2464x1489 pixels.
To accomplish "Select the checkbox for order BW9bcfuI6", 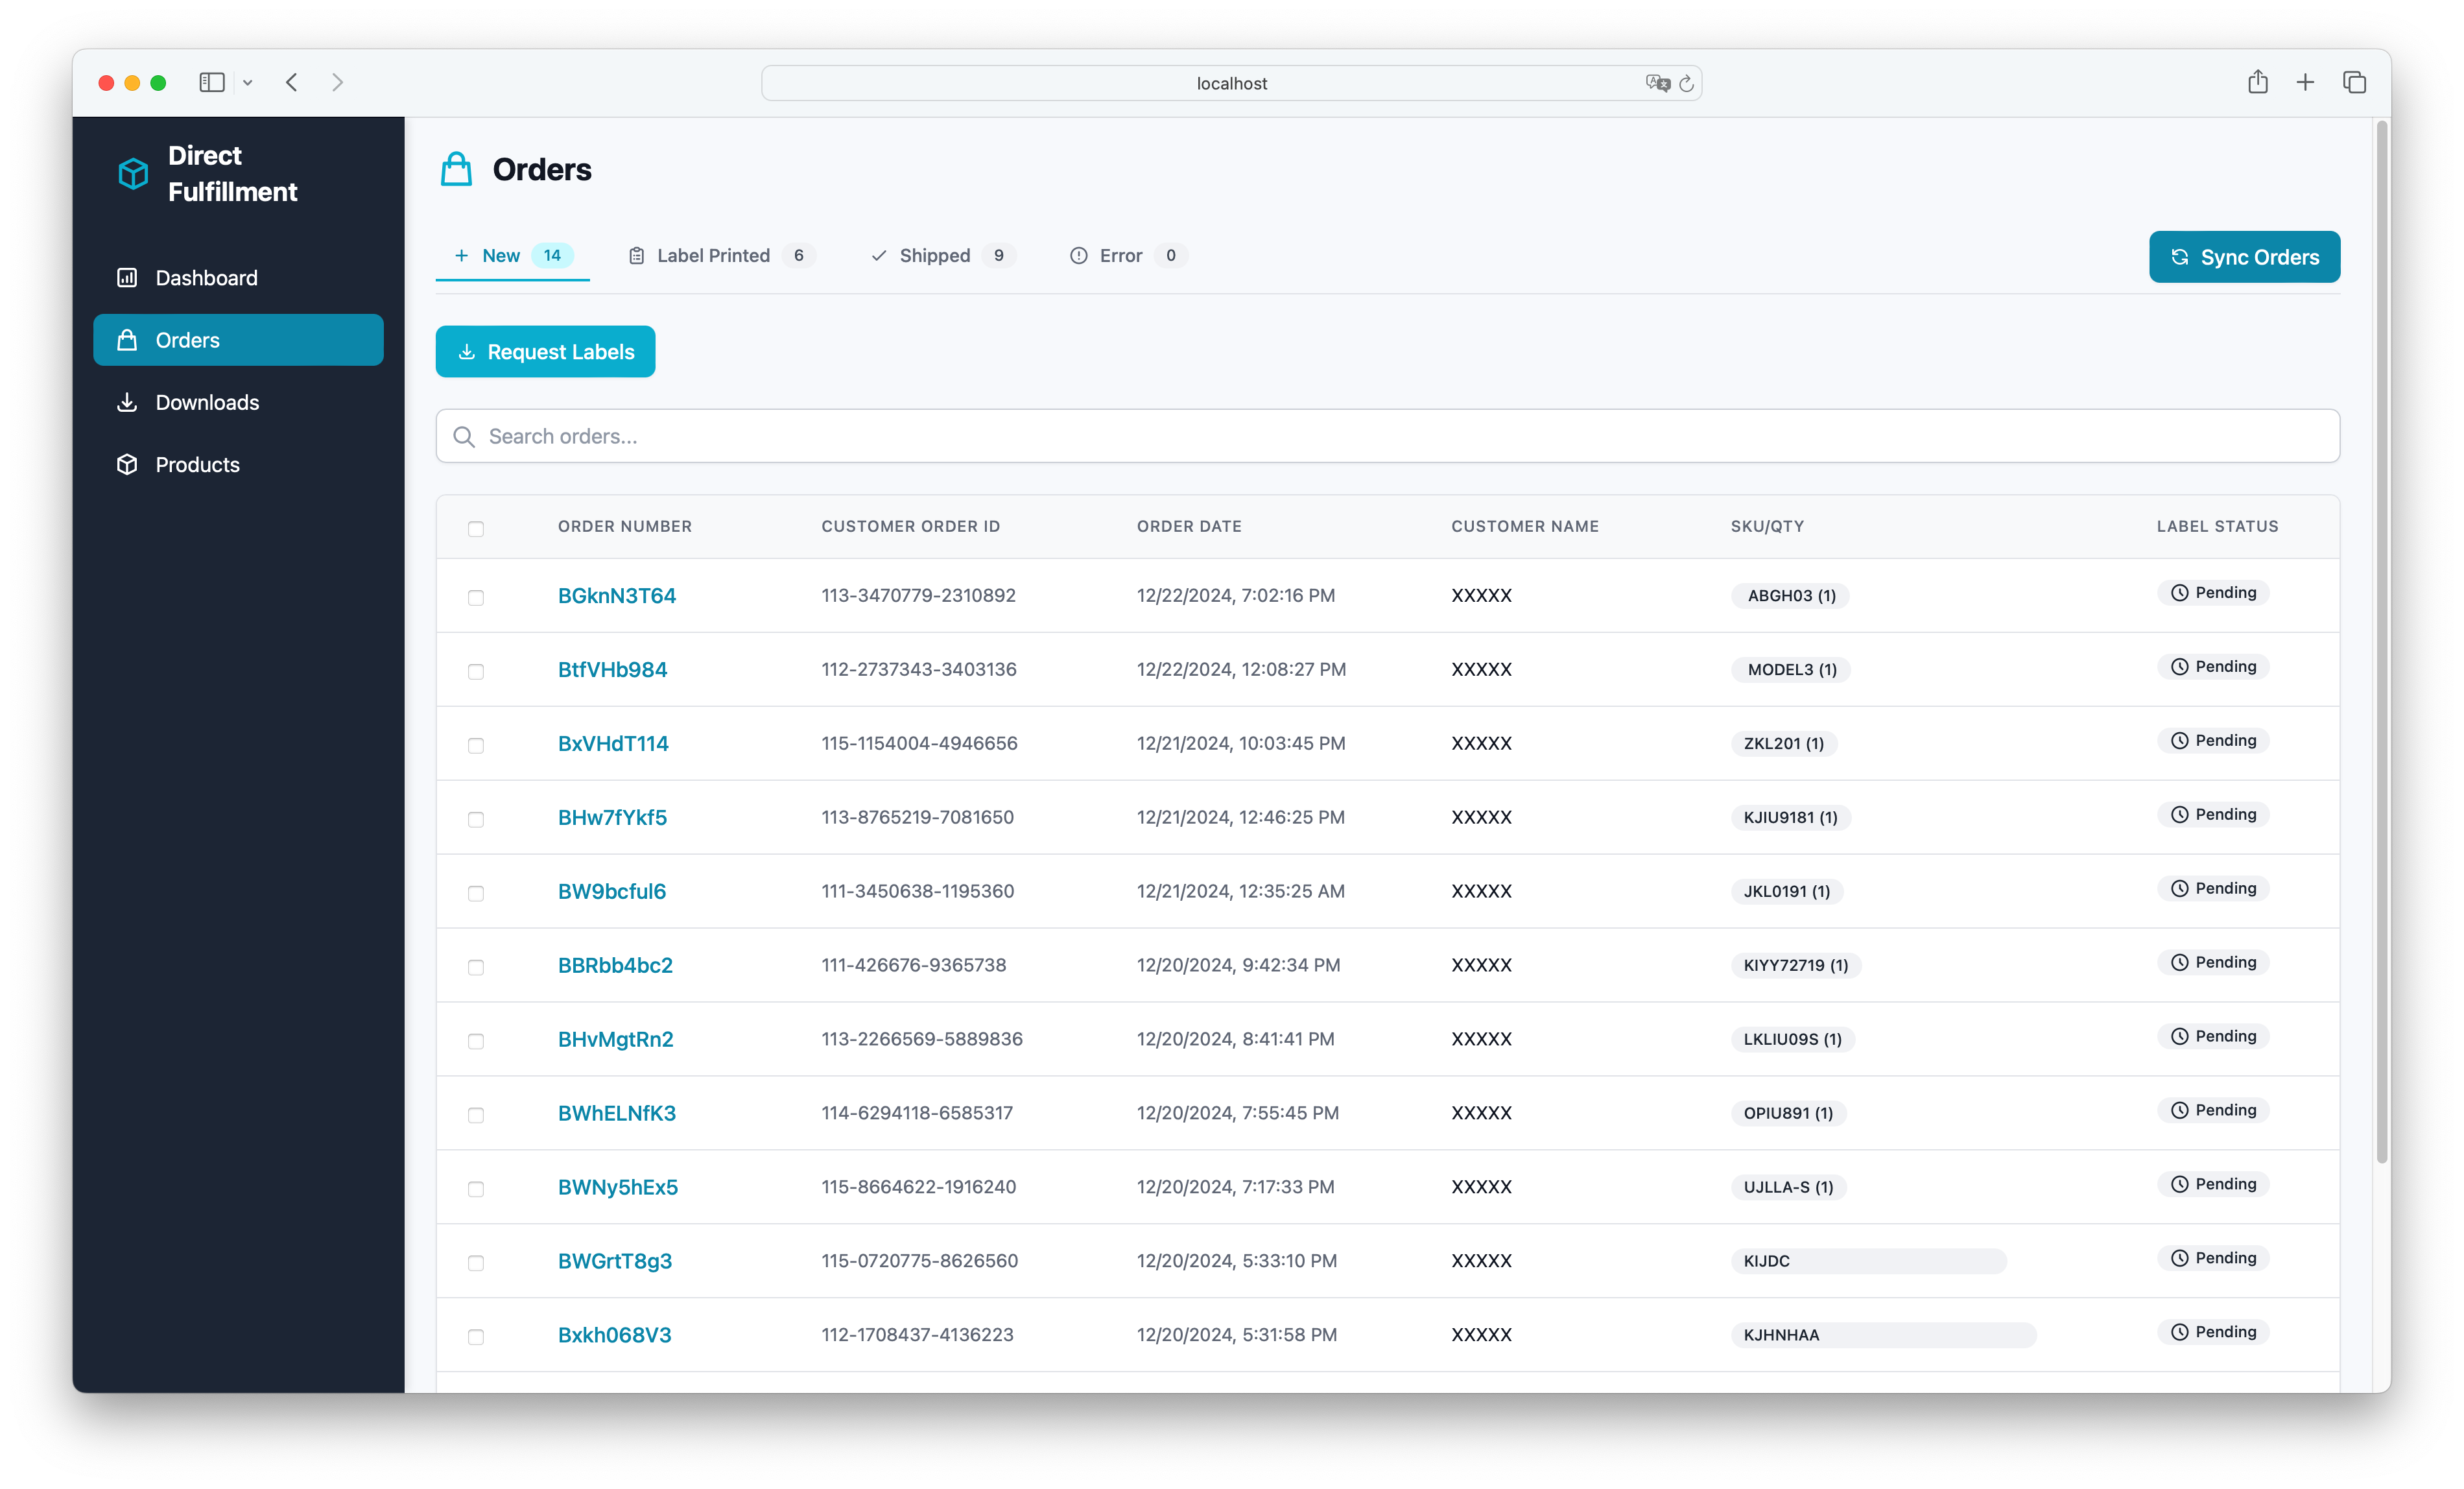I will click(476, 893).
